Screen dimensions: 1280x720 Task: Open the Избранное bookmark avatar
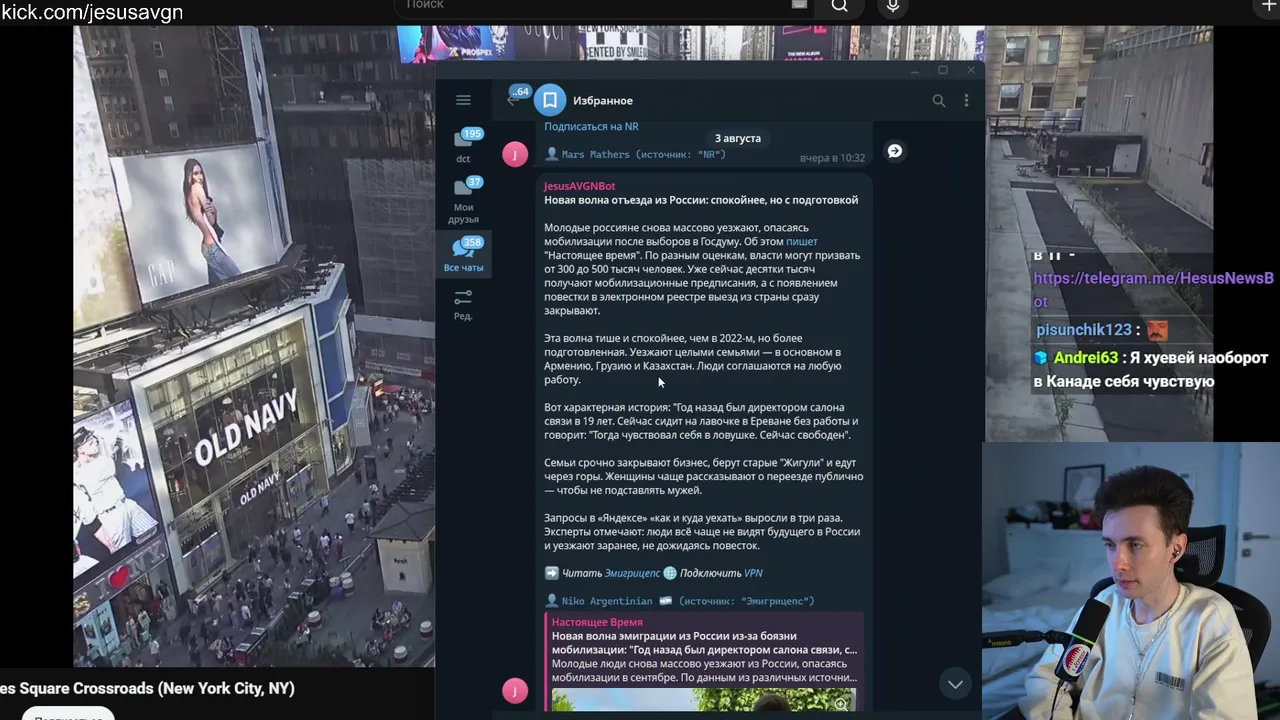tap(550, 100)
